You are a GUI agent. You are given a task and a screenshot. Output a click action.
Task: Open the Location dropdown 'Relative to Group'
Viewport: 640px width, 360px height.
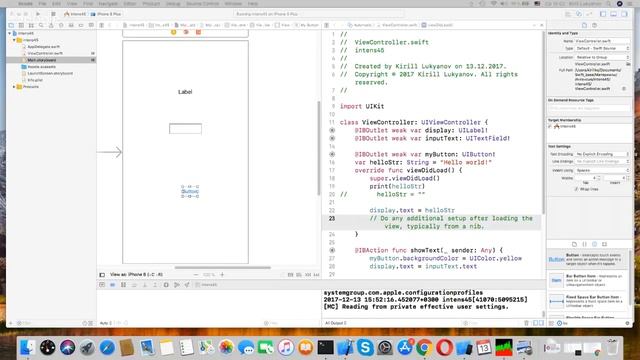602,58
